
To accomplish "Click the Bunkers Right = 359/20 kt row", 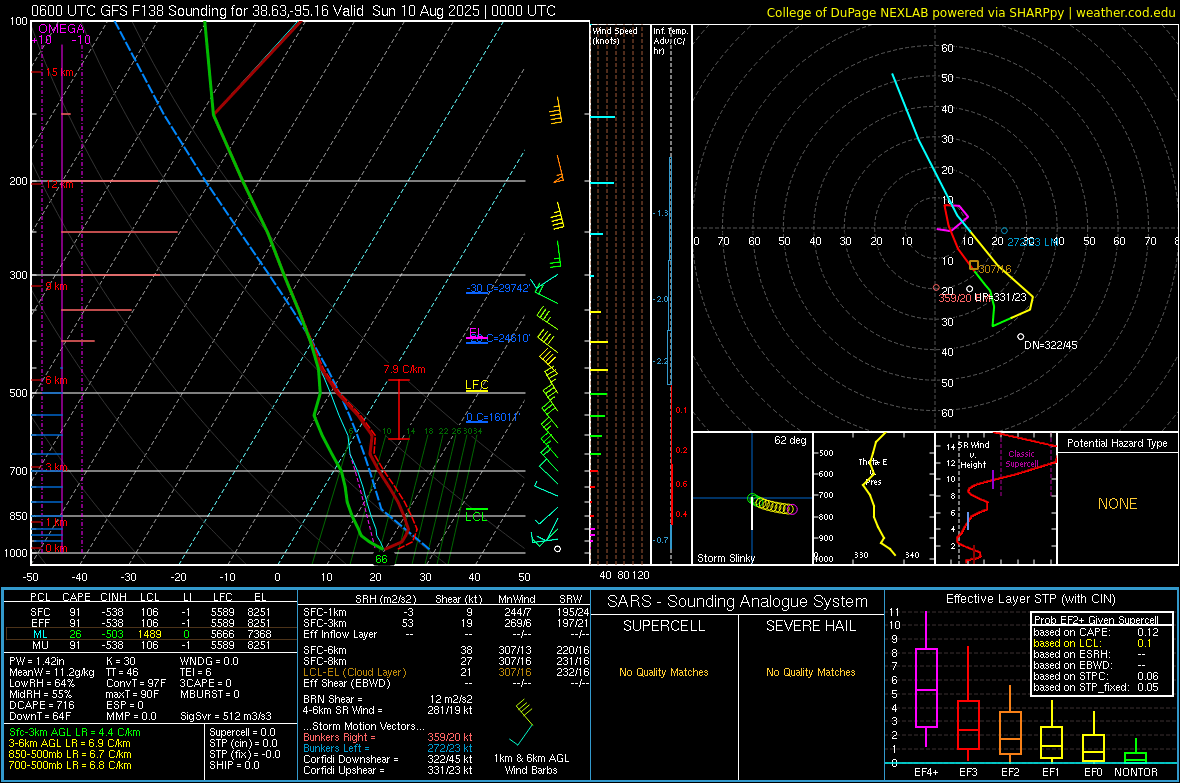I will pyautogui.click(x=388, y=737).
